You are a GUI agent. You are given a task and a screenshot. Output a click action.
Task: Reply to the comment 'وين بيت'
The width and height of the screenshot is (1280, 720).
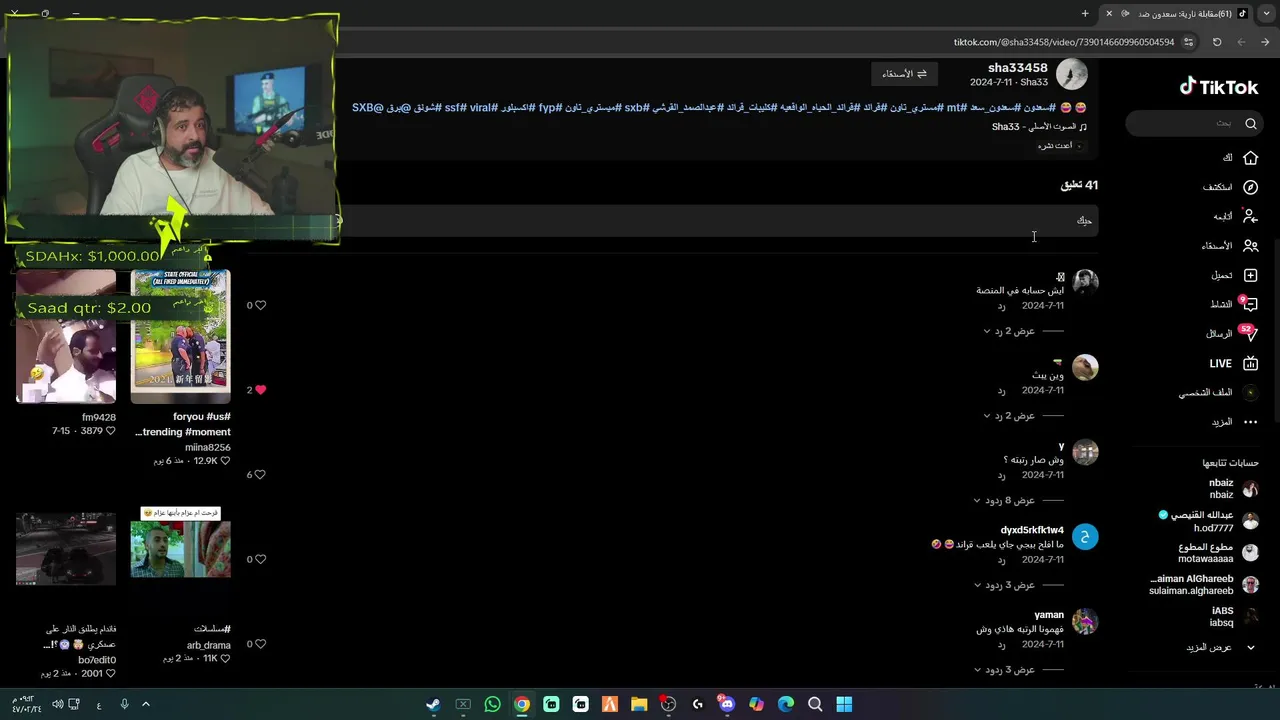1001,390
